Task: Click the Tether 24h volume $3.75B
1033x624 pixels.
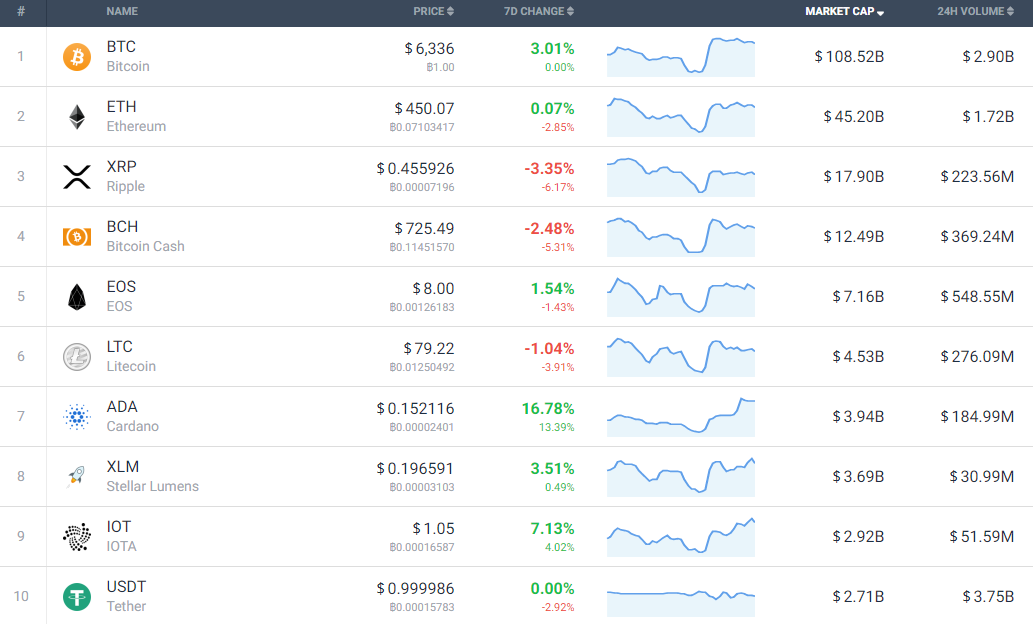Action: click(988, 596)
